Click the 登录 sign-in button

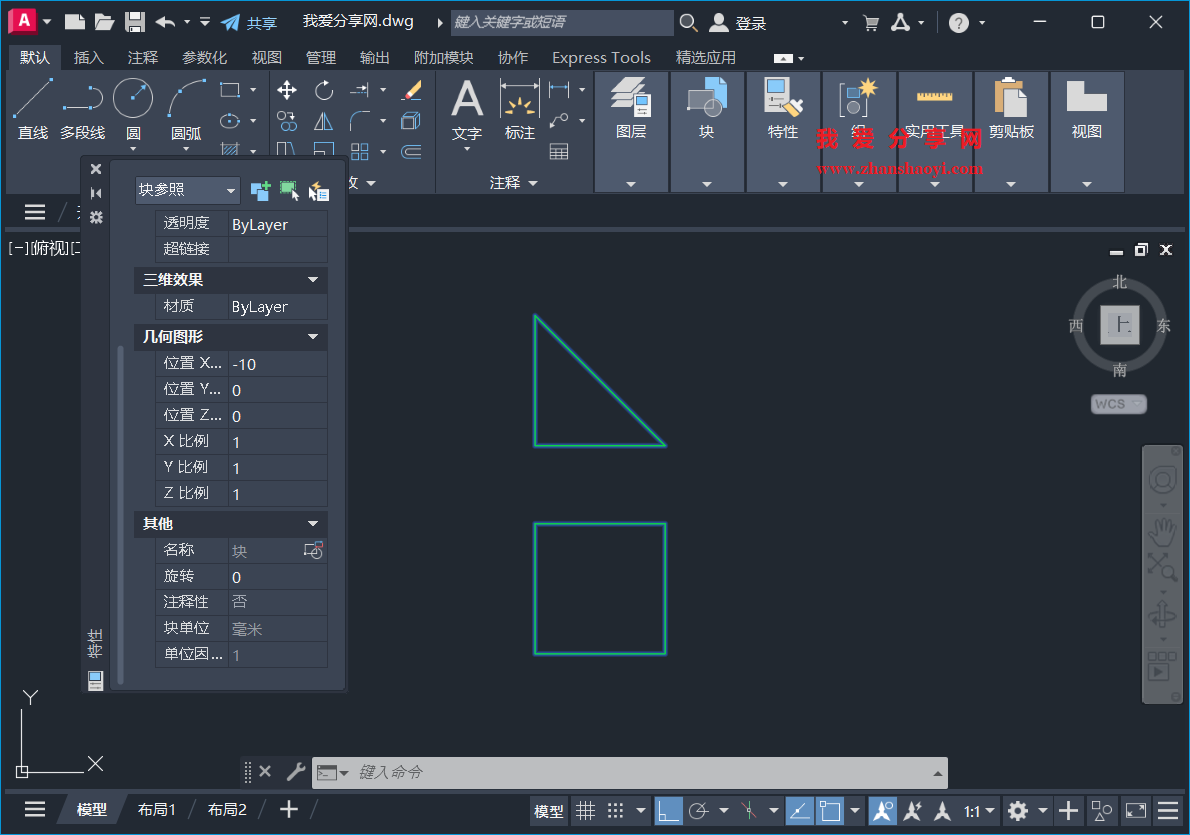[x=738, y=23]
